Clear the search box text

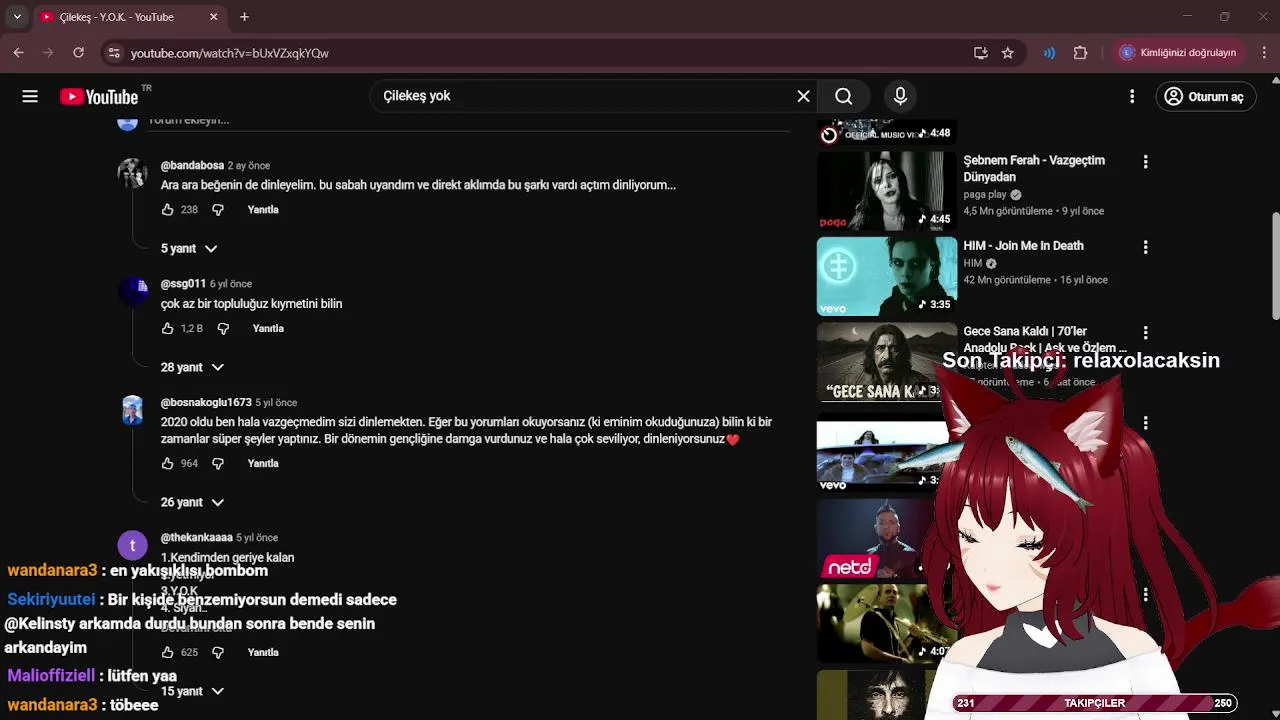point(803,96)
